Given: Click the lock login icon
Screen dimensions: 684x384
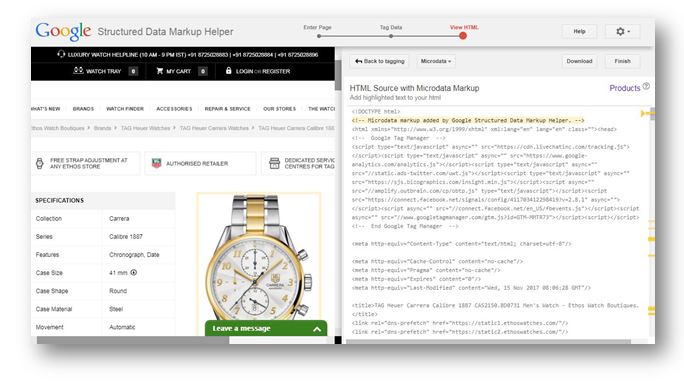Looking at the screenshot, I should click(229, 70).
